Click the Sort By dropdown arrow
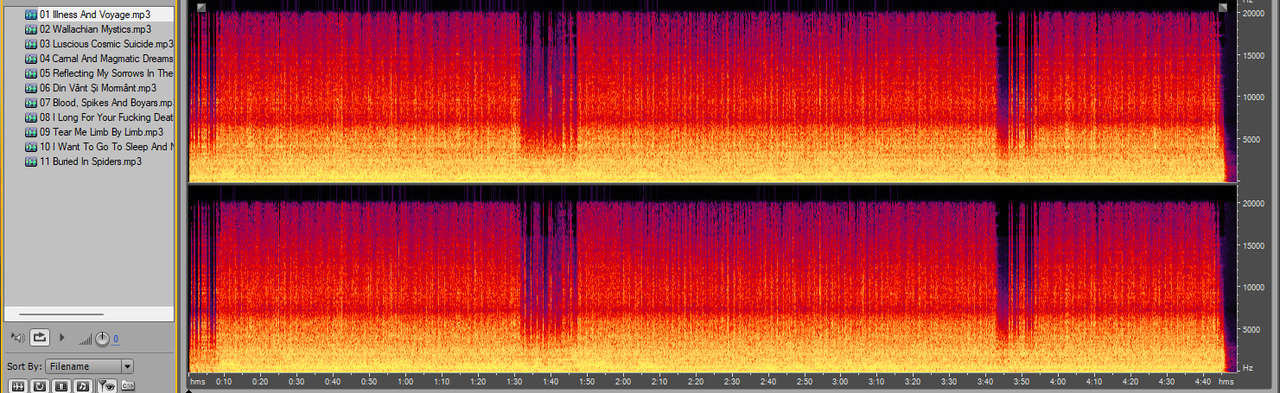Screen dimensions: 1280x393 [x=127, y=366]
